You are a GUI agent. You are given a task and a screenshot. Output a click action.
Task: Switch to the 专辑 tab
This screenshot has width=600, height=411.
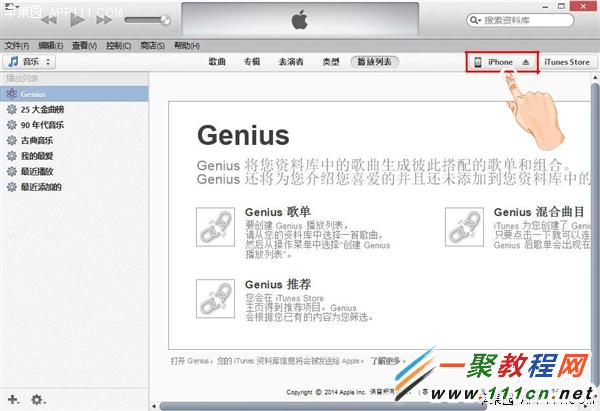(252, 62)
